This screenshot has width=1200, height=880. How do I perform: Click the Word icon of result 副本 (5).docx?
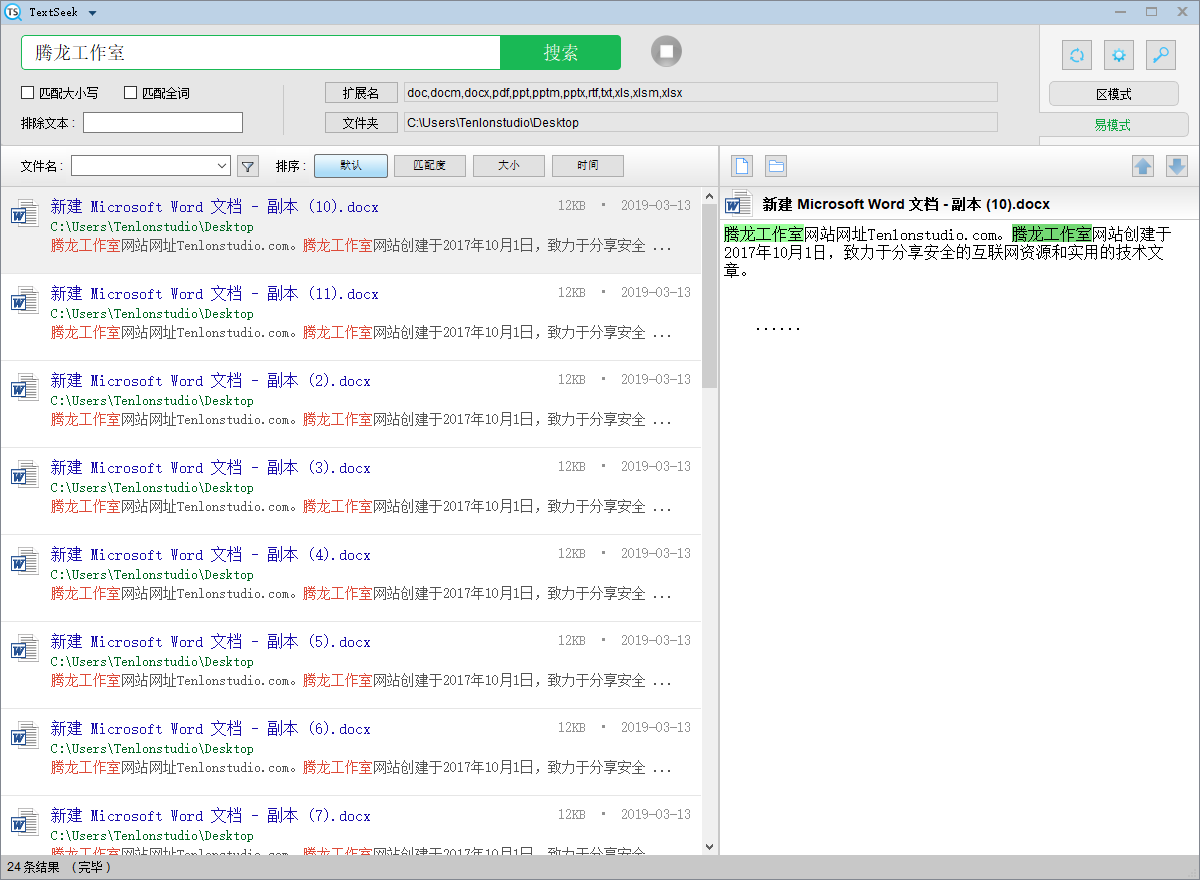[24, 648]
